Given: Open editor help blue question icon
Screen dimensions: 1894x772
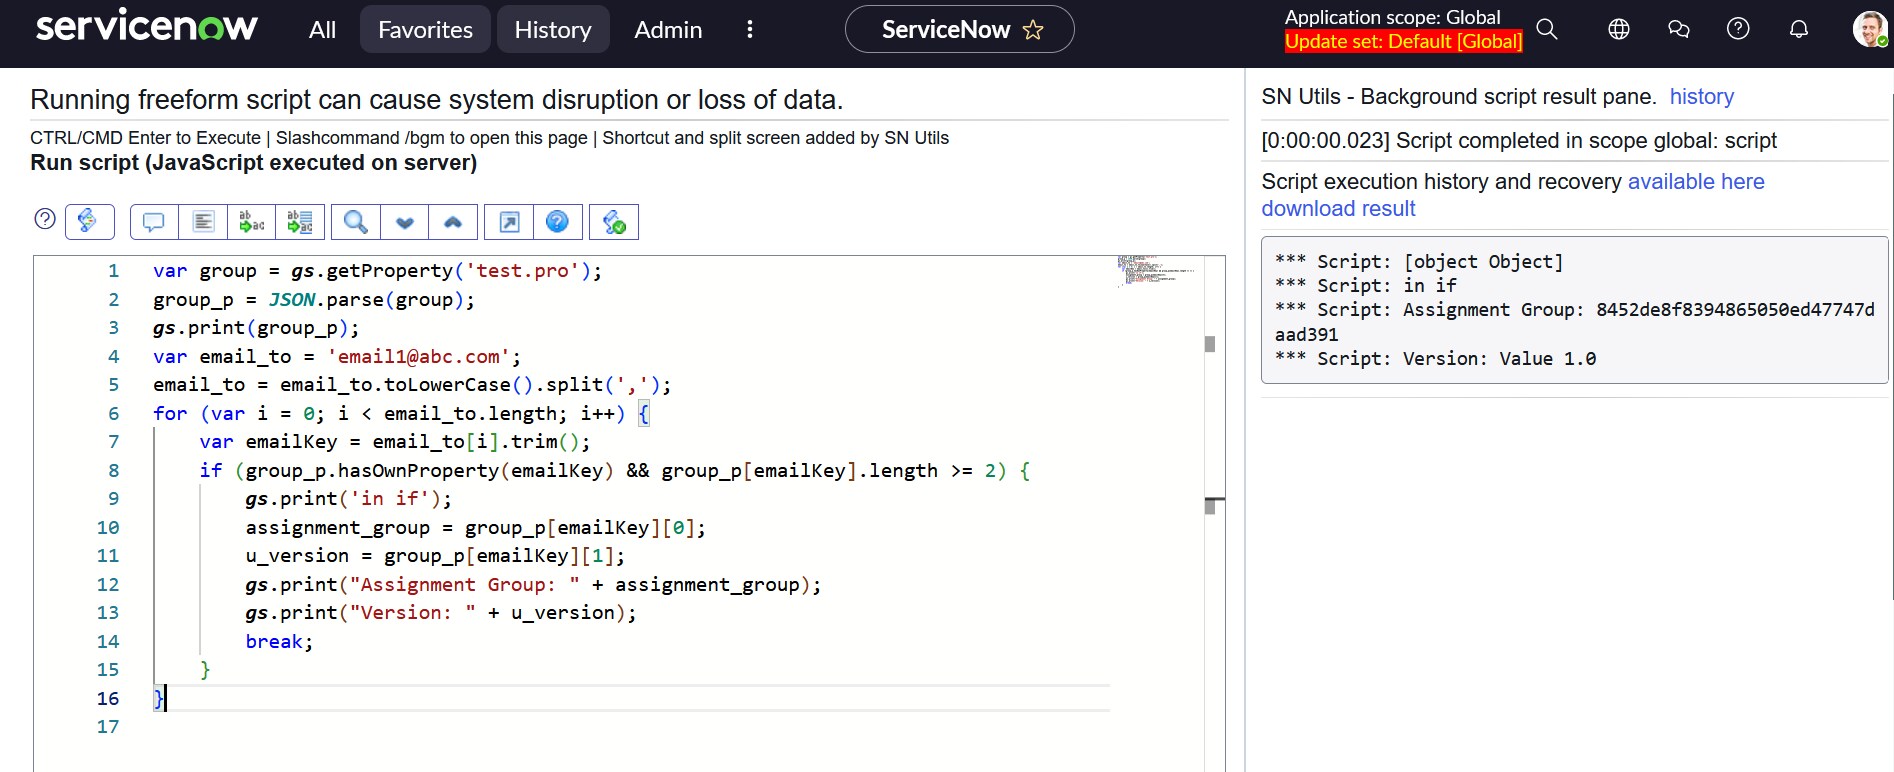Looking at the screenshot, I should [x=557, y=222].
